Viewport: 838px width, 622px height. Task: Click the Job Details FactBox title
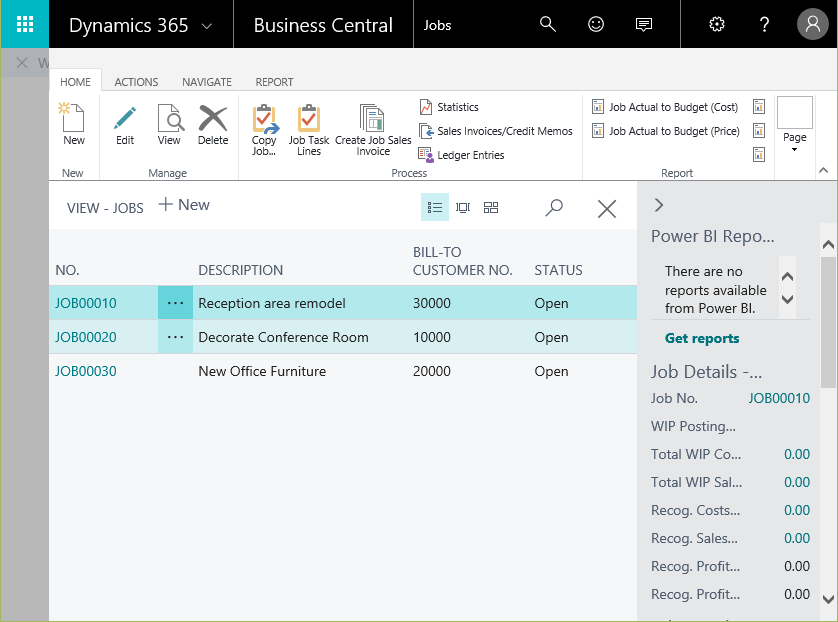point(706,372)
